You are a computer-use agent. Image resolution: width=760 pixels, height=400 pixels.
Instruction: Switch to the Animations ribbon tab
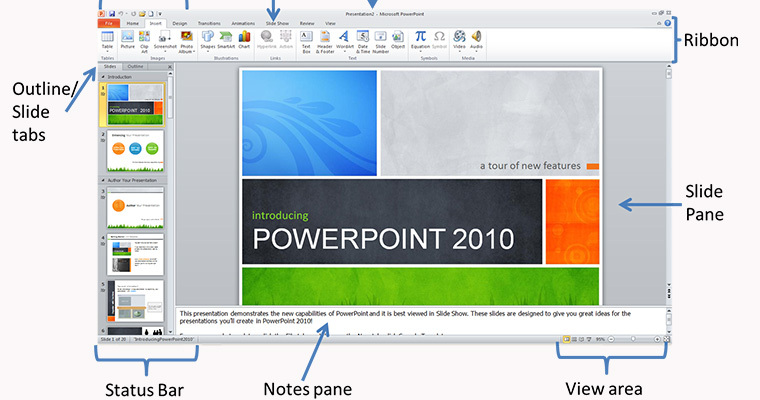pos(243,23)
